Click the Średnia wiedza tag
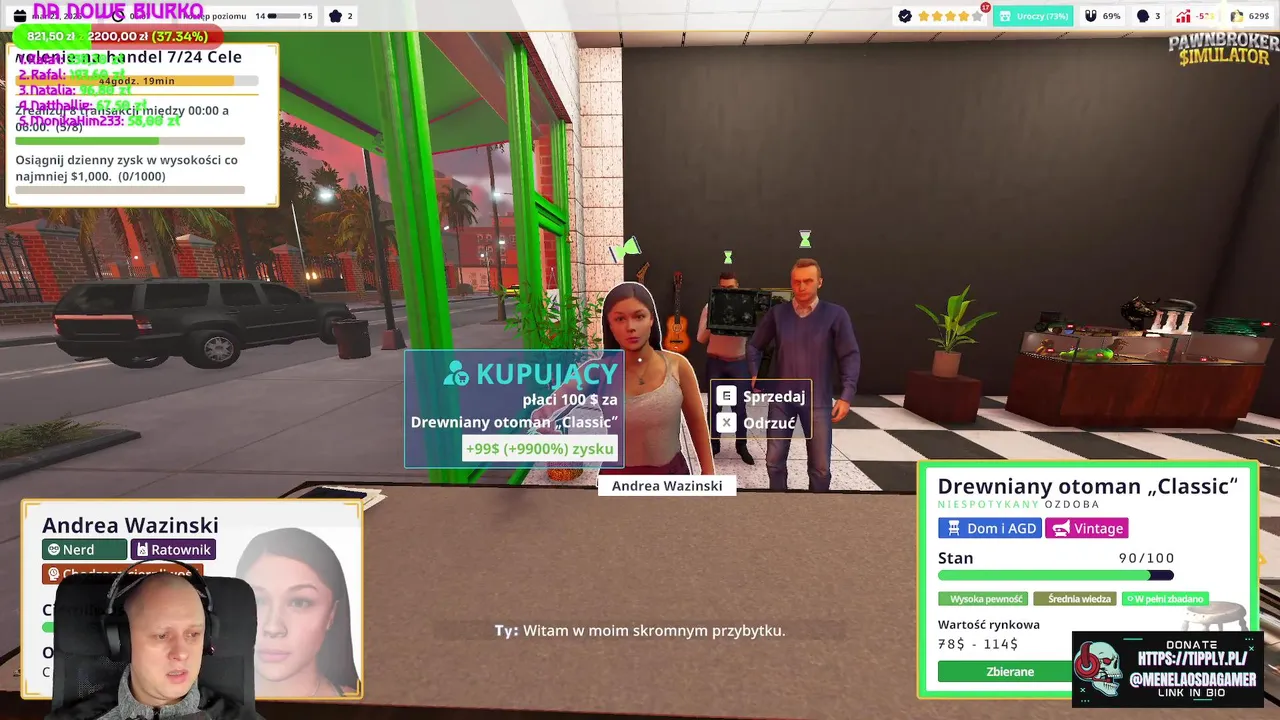 [x=1075, y=599]
